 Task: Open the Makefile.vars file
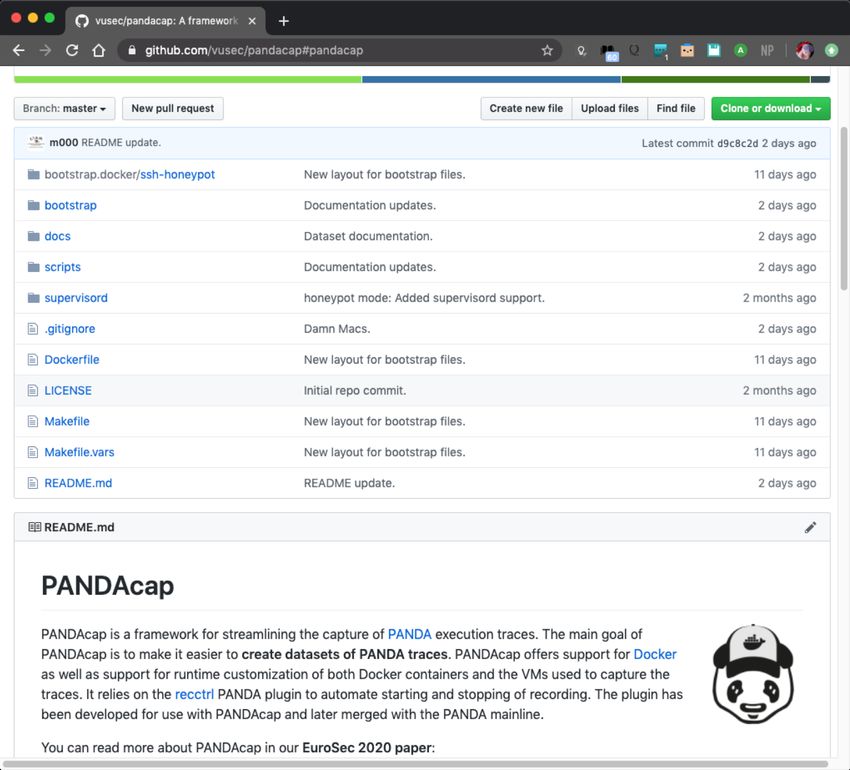point(79,453)
